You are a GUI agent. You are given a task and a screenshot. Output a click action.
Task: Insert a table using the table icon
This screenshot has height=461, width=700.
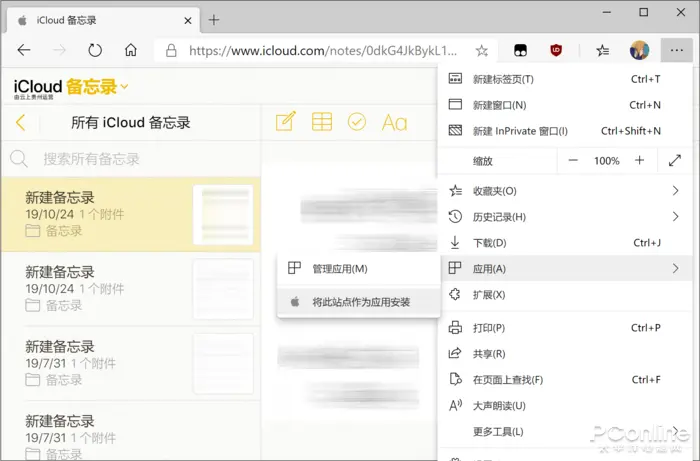click(x=321, y=121)
